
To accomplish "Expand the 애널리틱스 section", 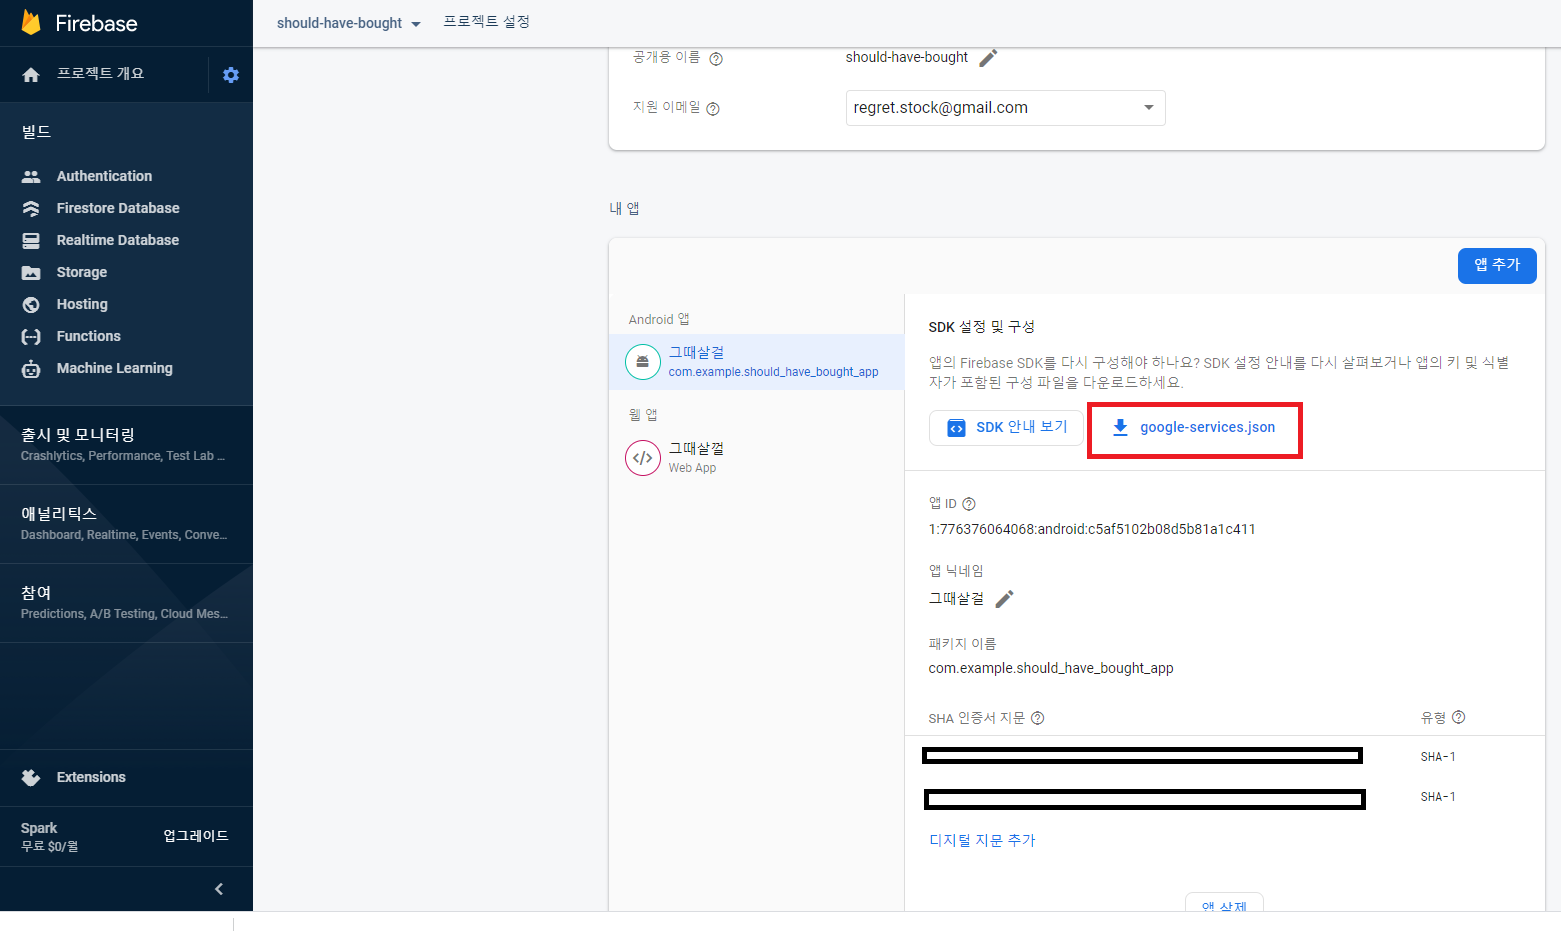I will tap(126, 524).
